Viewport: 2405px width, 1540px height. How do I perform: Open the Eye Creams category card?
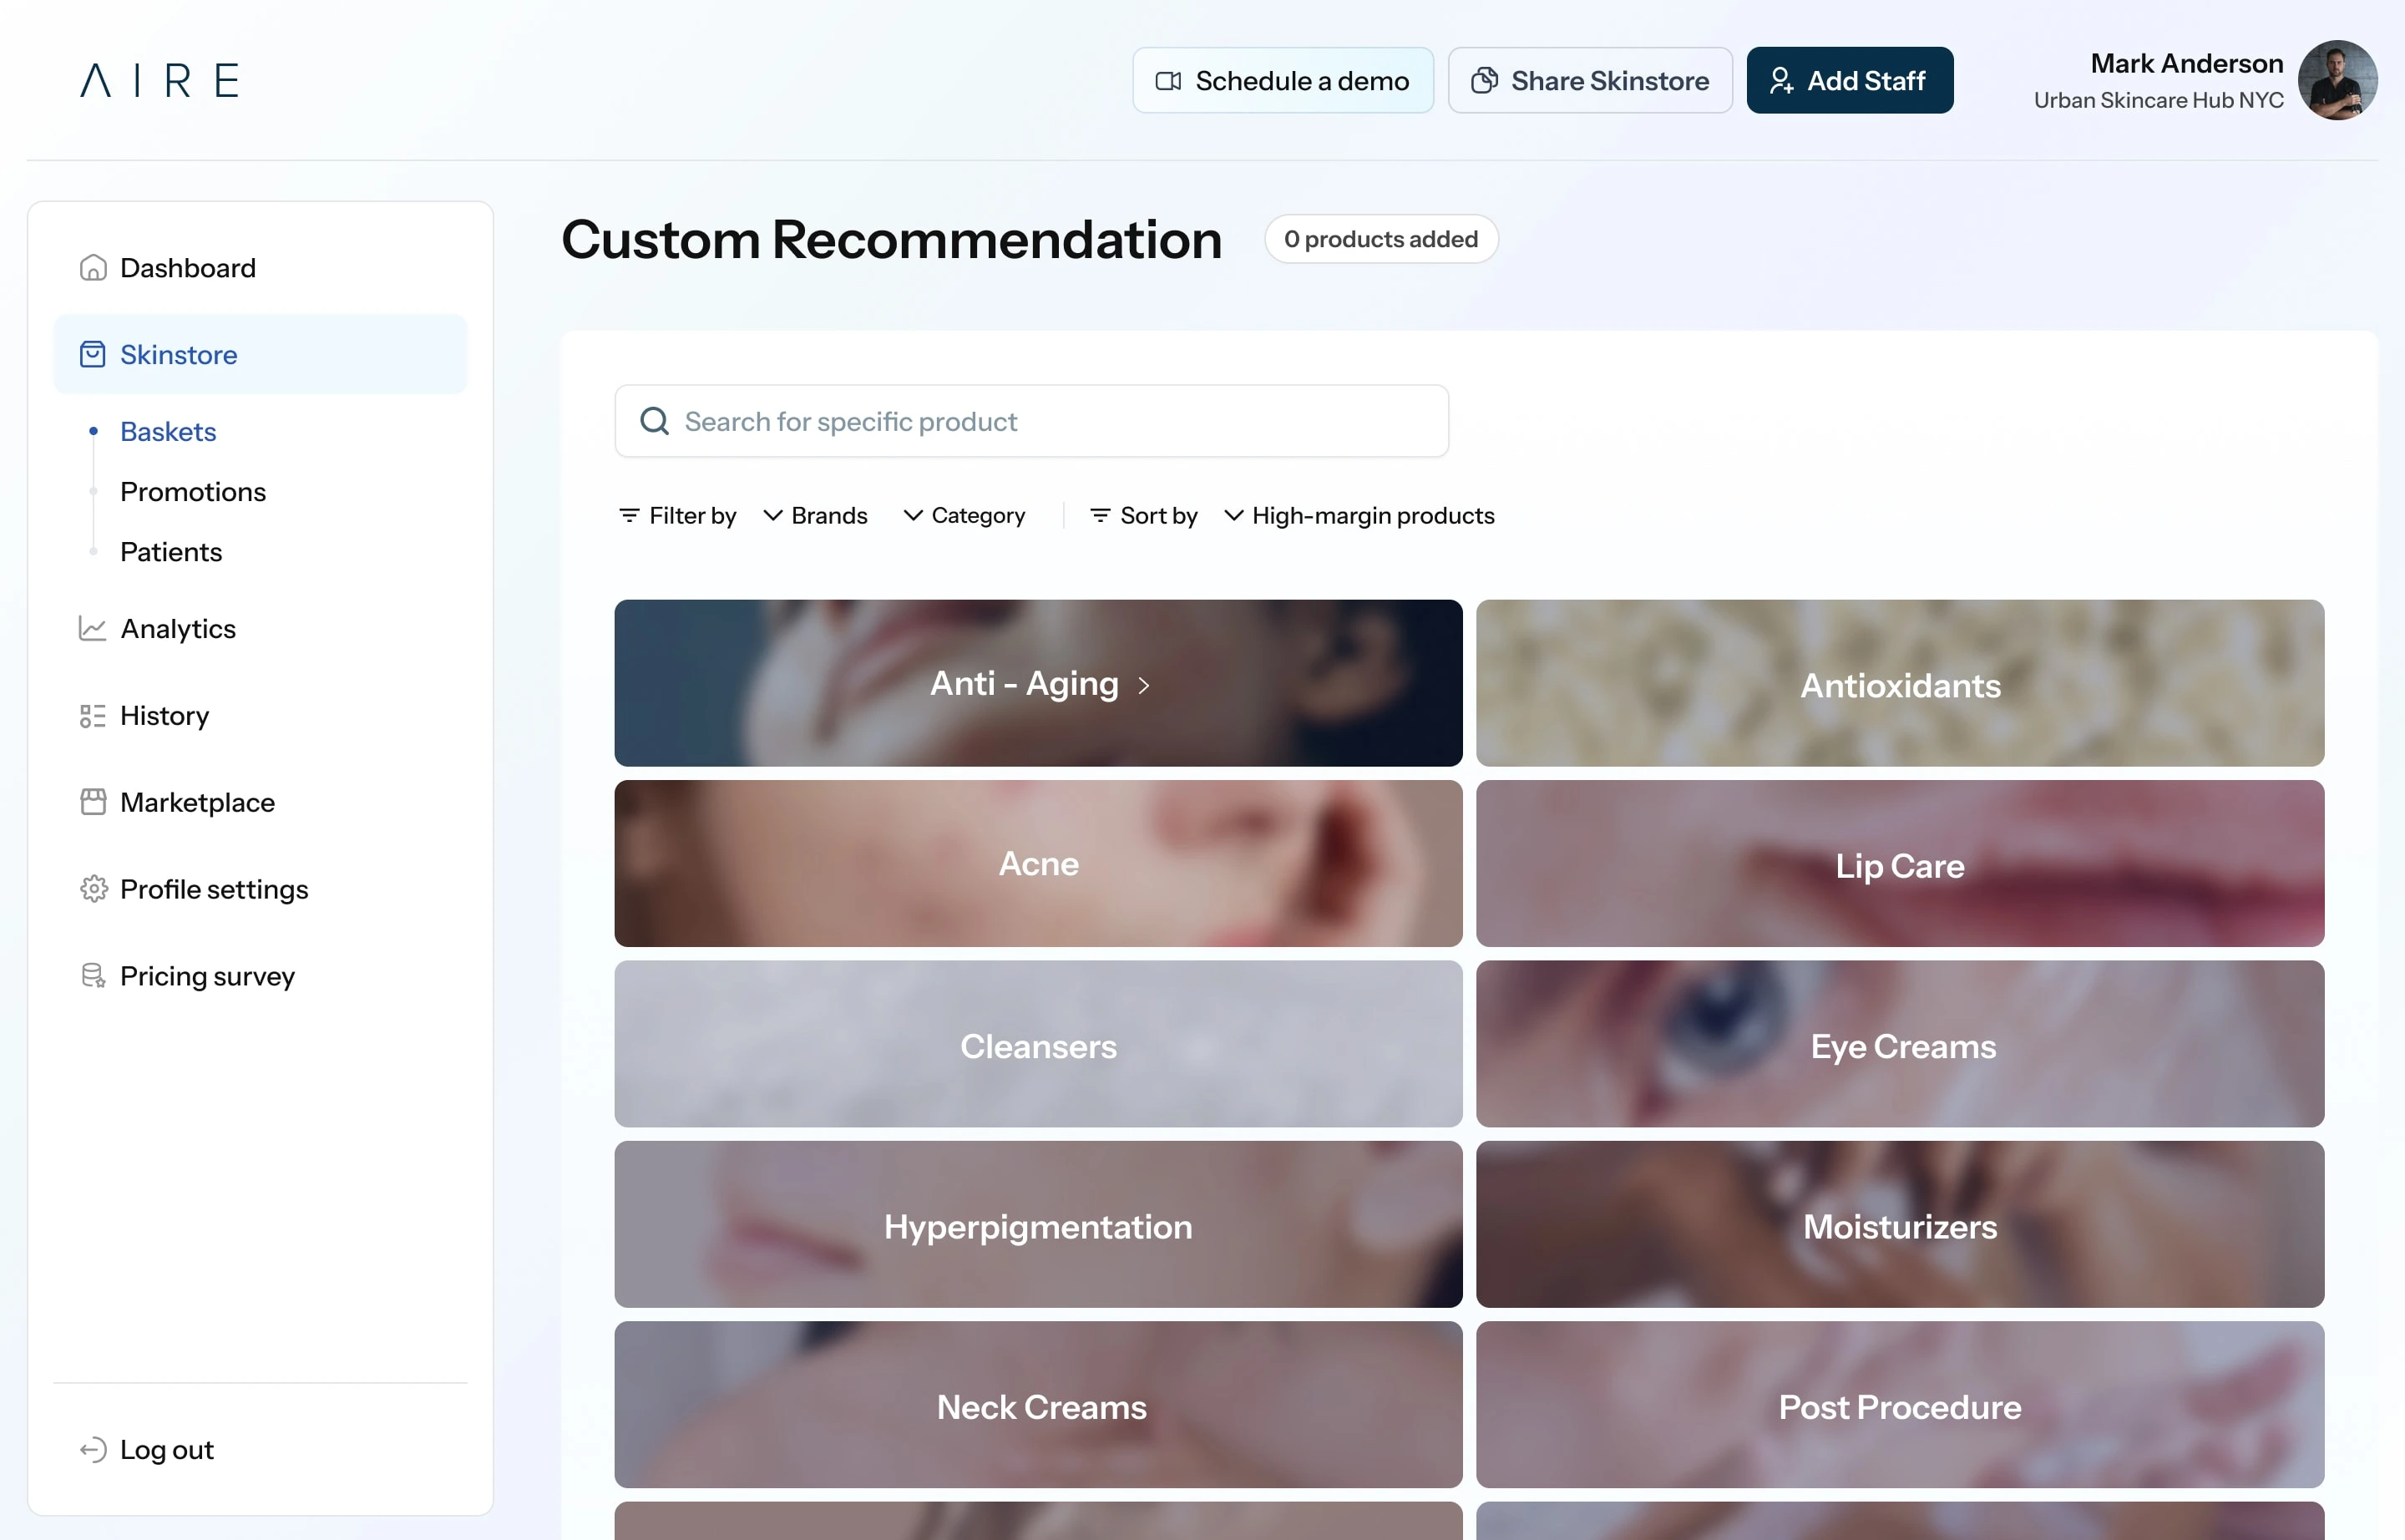click(1900, 1044)
